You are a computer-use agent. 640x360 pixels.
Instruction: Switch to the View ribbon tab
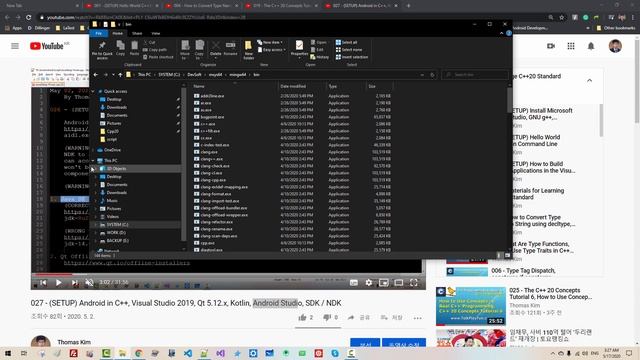156,33
